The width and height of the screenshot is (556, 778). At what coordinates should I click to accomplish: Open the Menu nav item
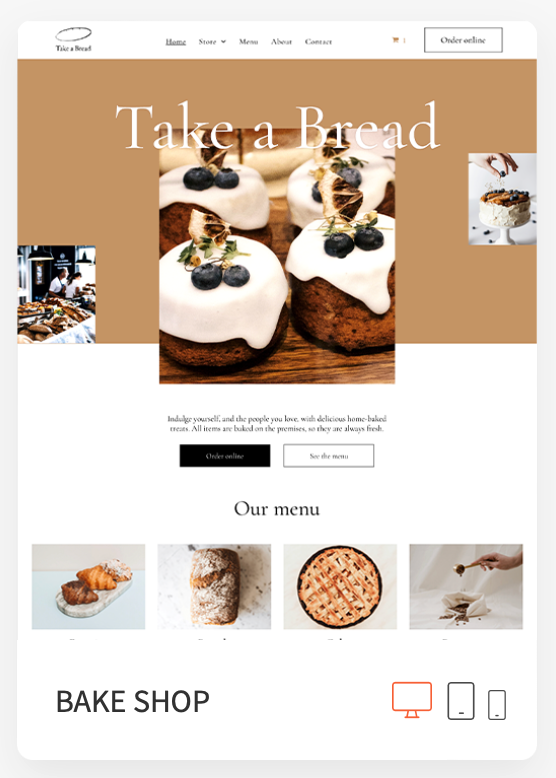pos(248,42)
